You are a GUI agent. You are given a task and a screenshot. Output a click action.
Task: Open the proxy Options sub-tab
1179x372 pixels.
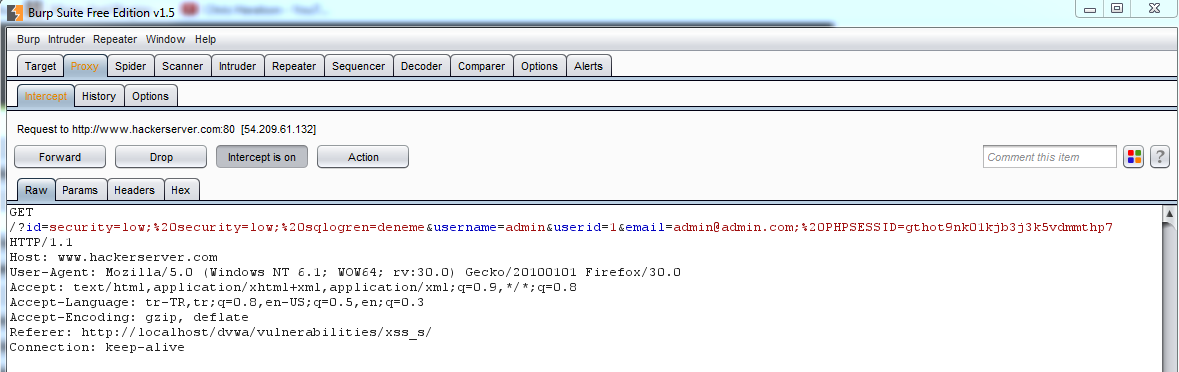pos(150,96)
